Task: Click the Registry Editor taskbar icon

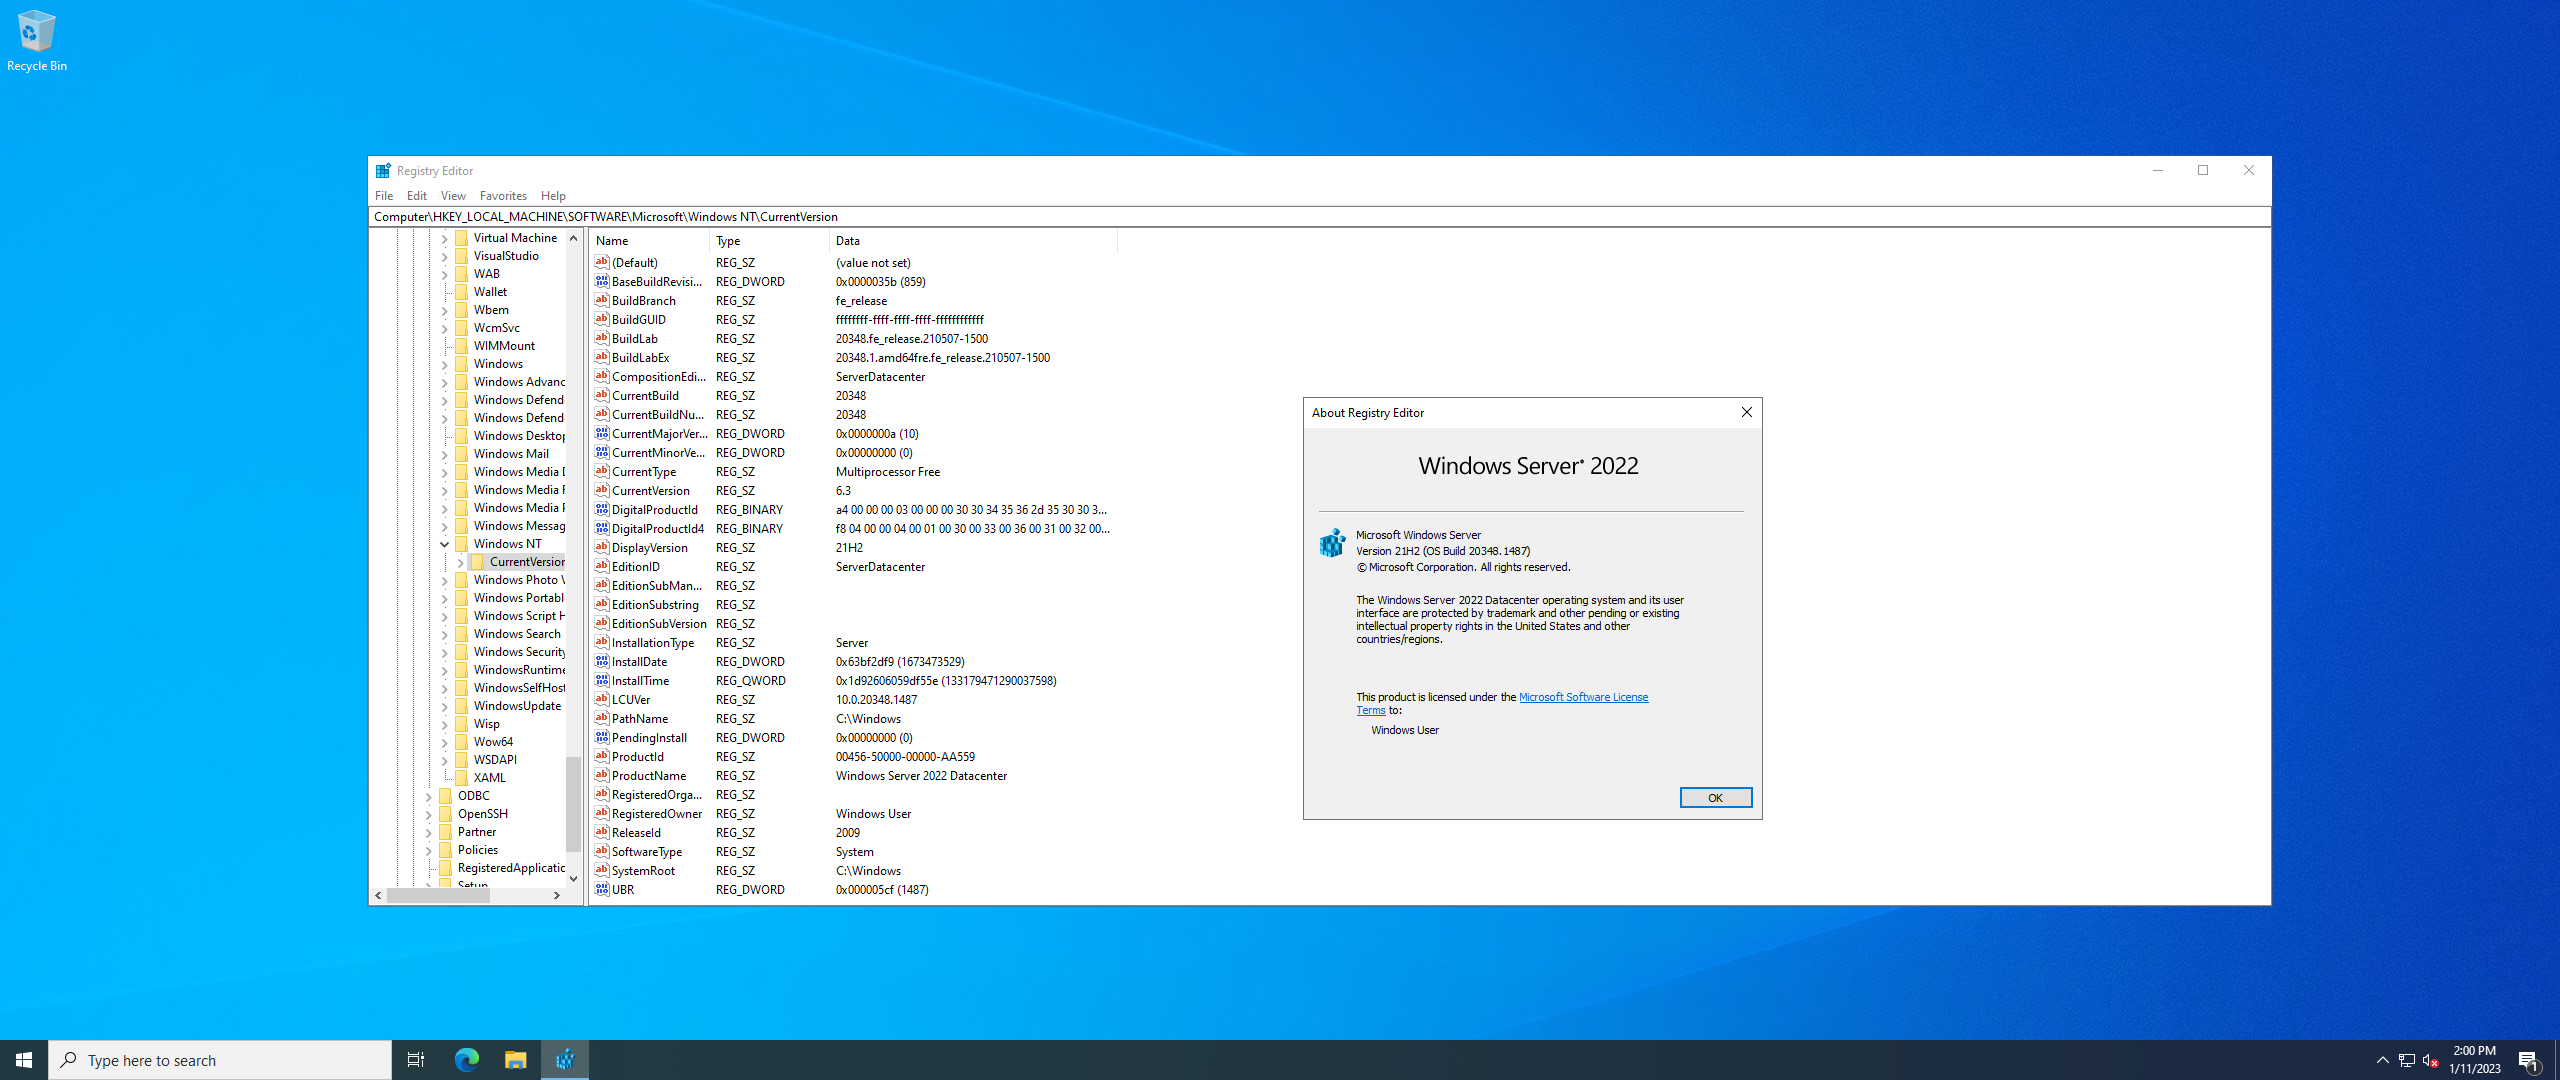Action: (565, 1060)
